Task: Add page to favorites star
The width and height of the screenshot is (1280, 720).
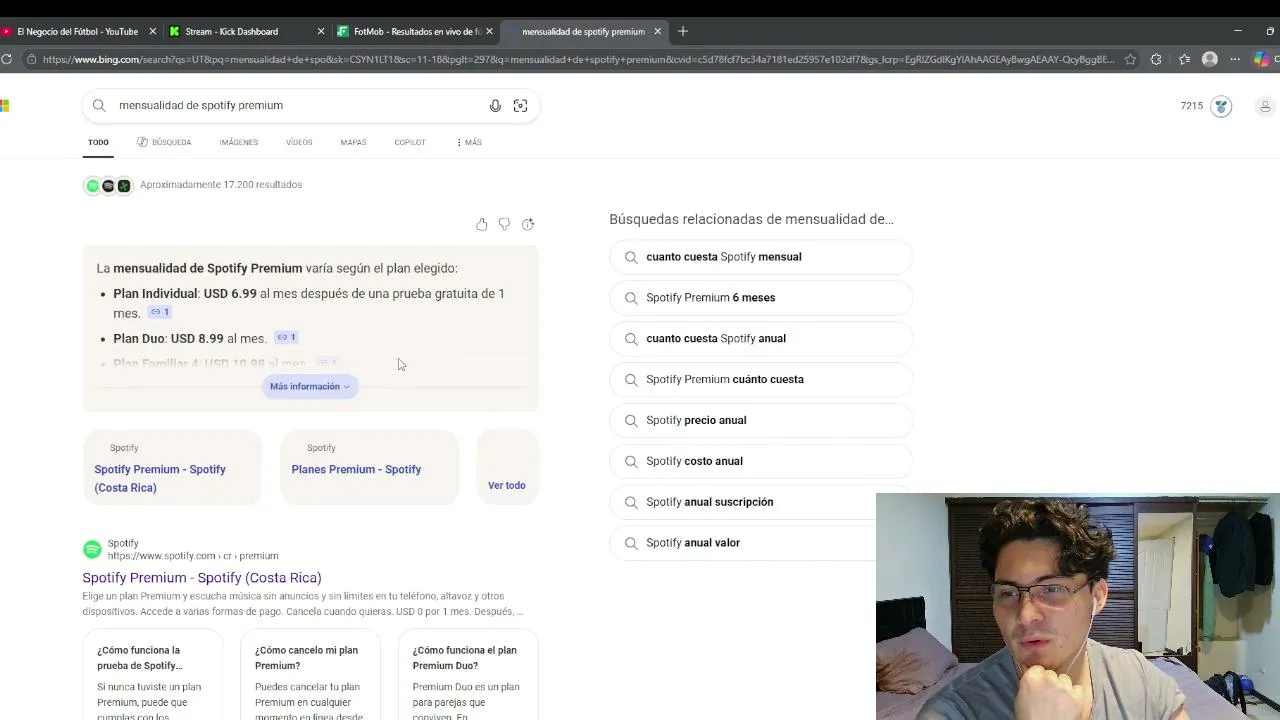Action: coord(1130,59)
